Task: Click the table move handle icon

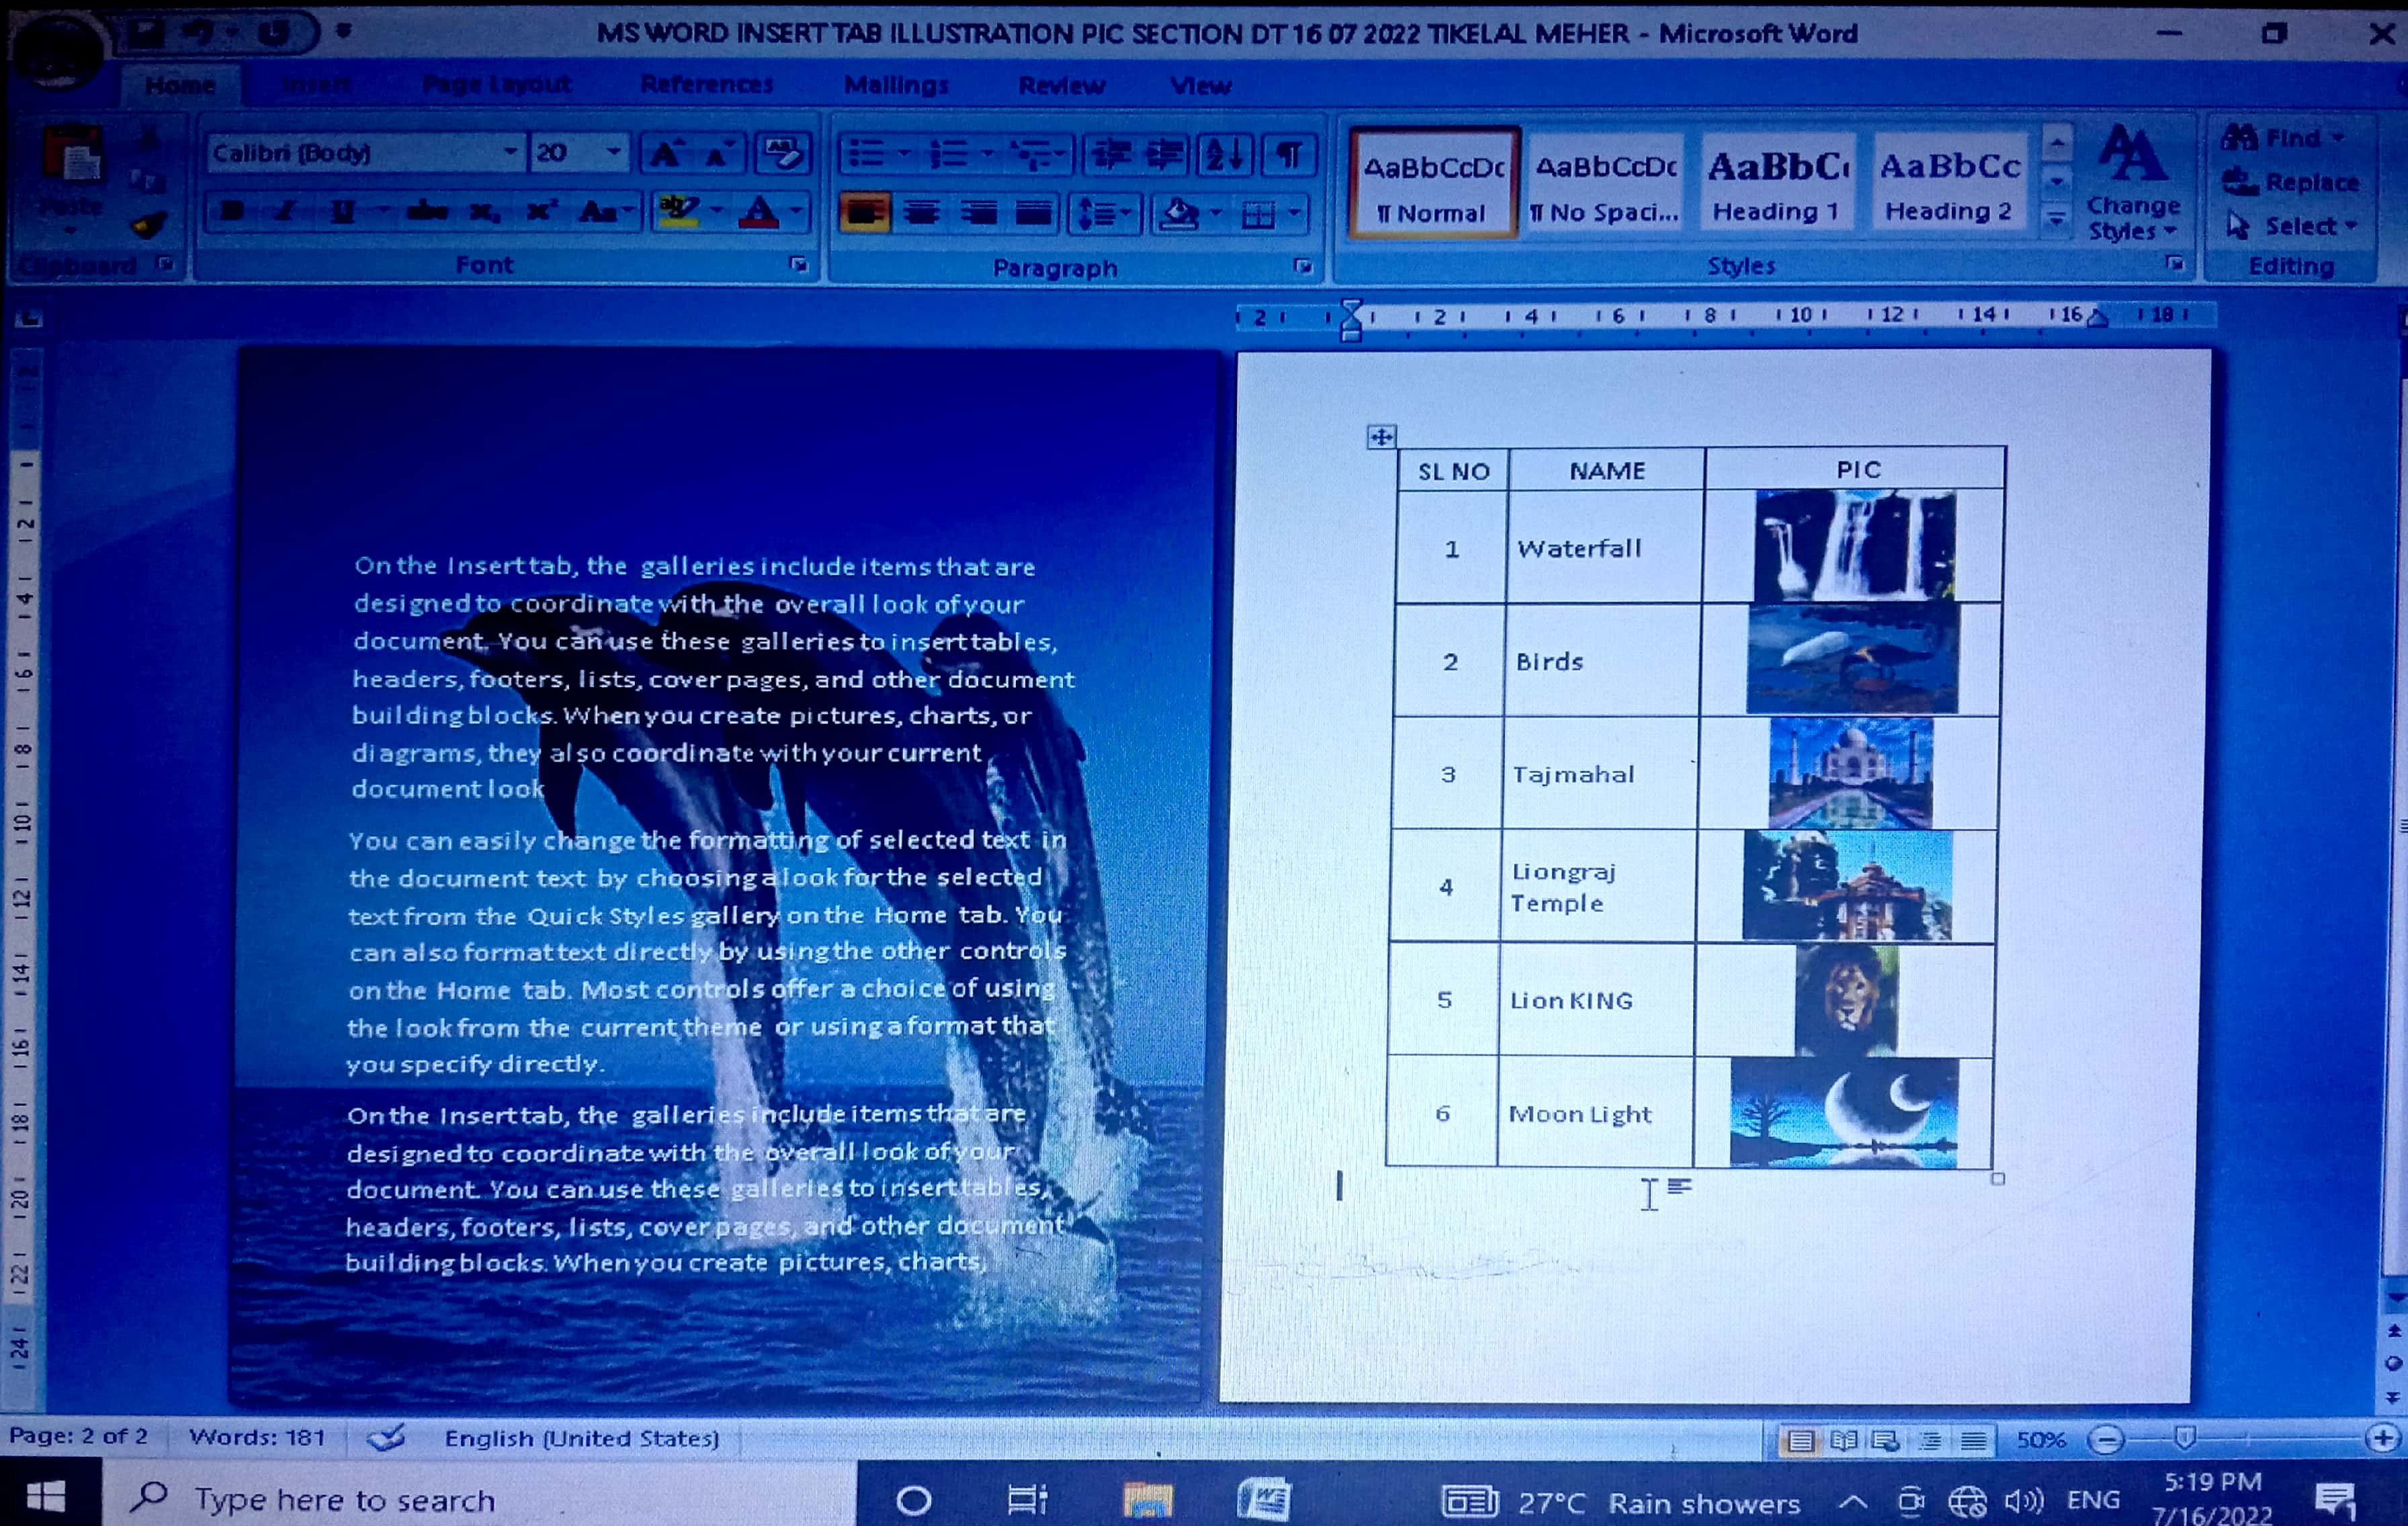Action: click(1381, 437)
